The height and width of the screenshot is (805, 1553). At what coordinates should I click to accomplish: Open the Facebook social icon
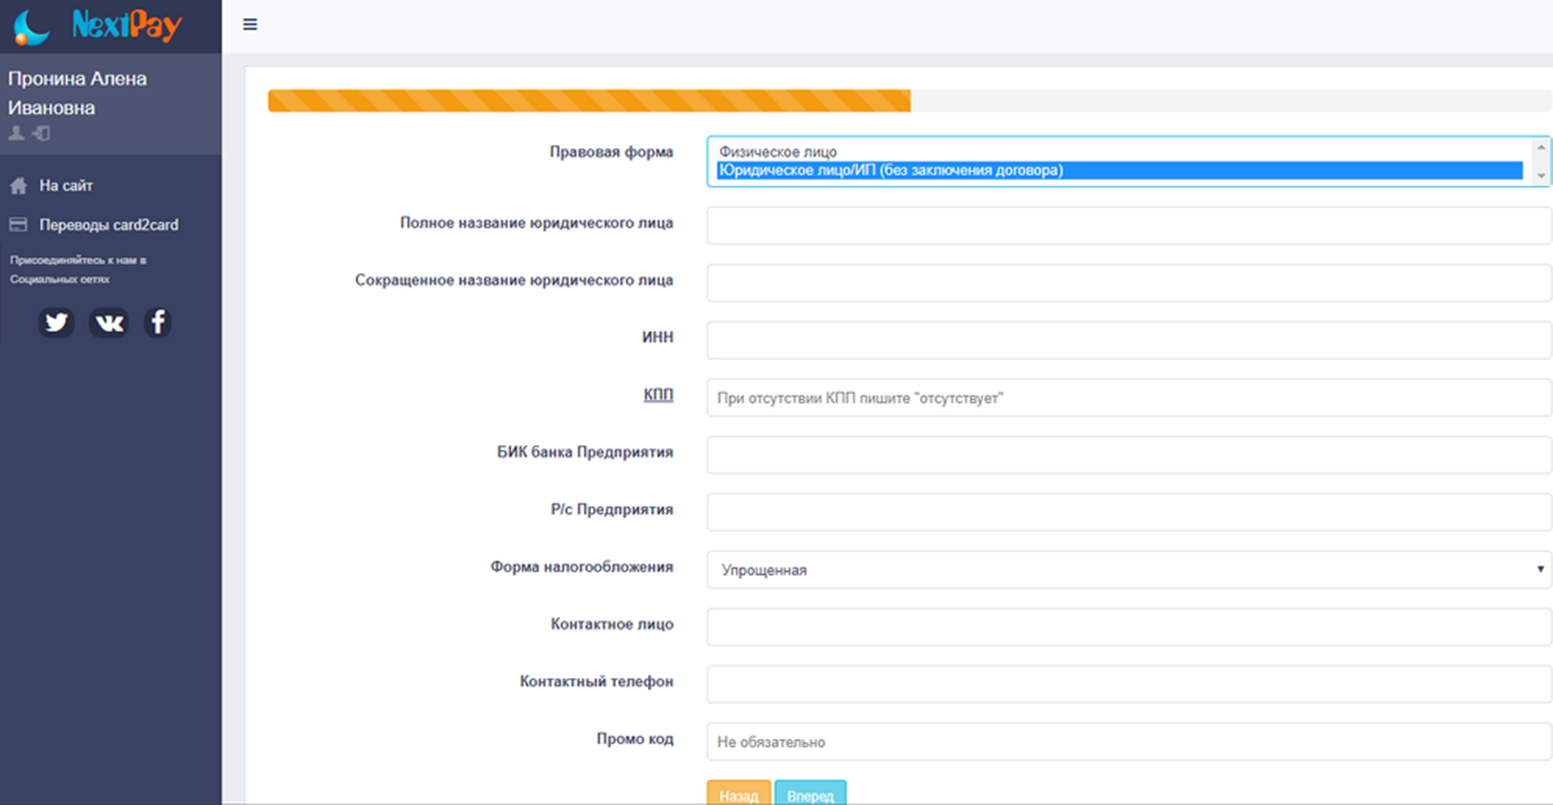tap(158, 322)
